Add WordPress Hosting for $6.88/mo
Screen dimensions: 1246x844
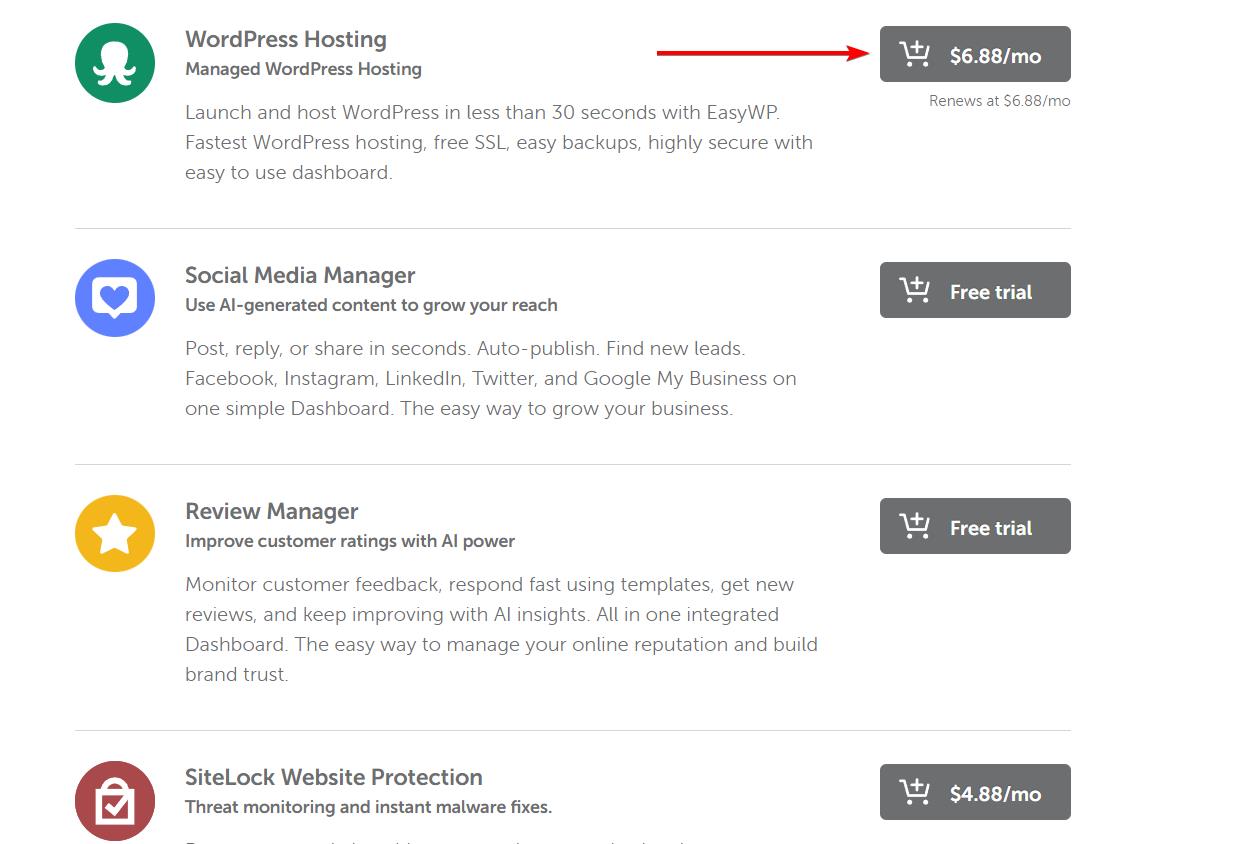coord(975,55)
